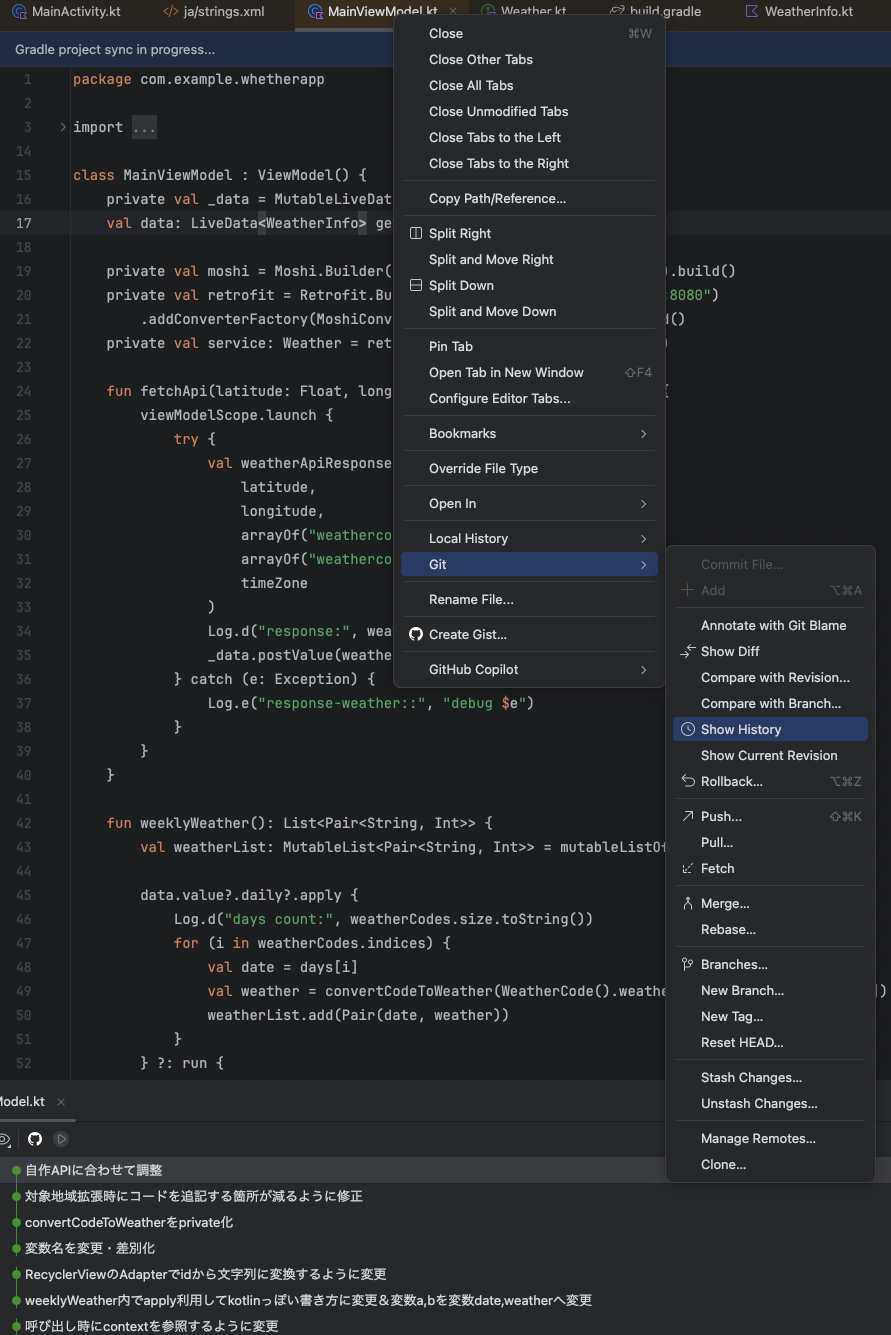
Task: Close the MainViewModel.kt editor tab
Action: (453, 12)
